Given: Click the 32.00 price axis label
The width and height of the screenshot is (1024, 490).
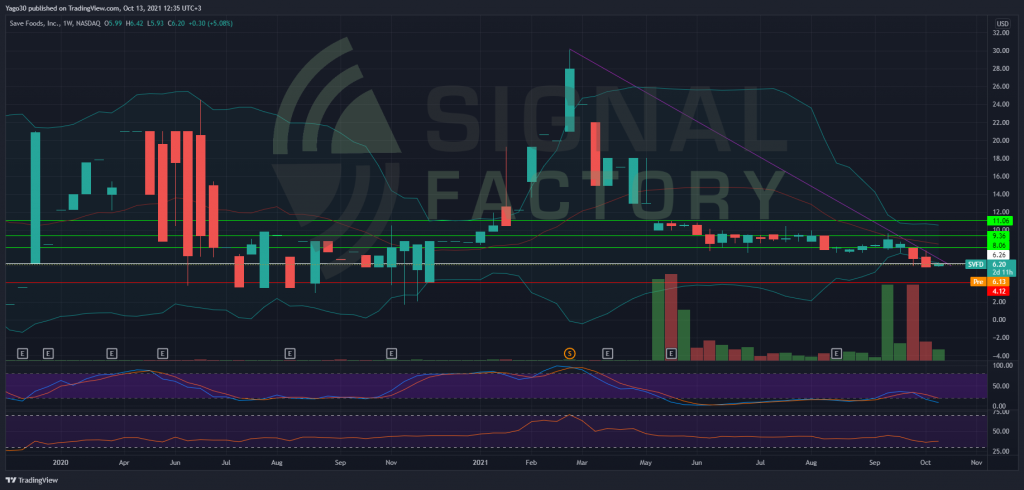Looking at the screenshot, I should click(1002, 33).
